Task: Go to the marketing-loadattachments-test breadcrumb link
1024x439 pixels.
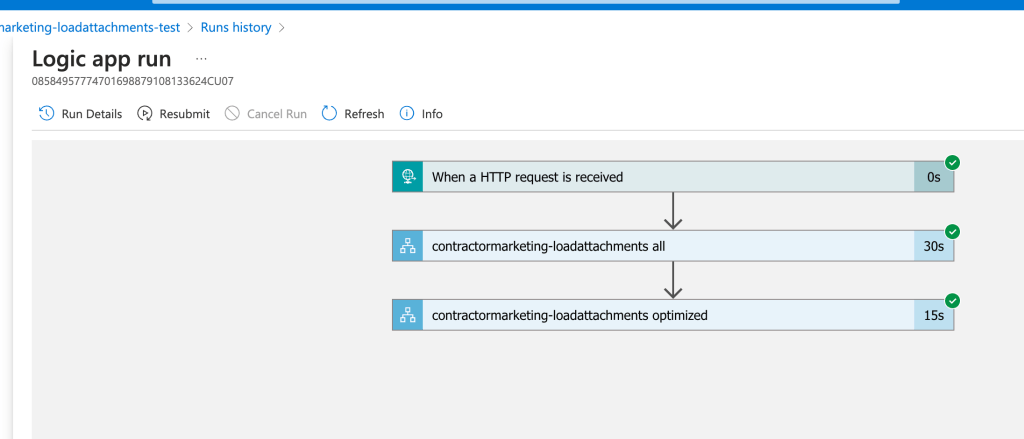Action: (x=90, y=27)
